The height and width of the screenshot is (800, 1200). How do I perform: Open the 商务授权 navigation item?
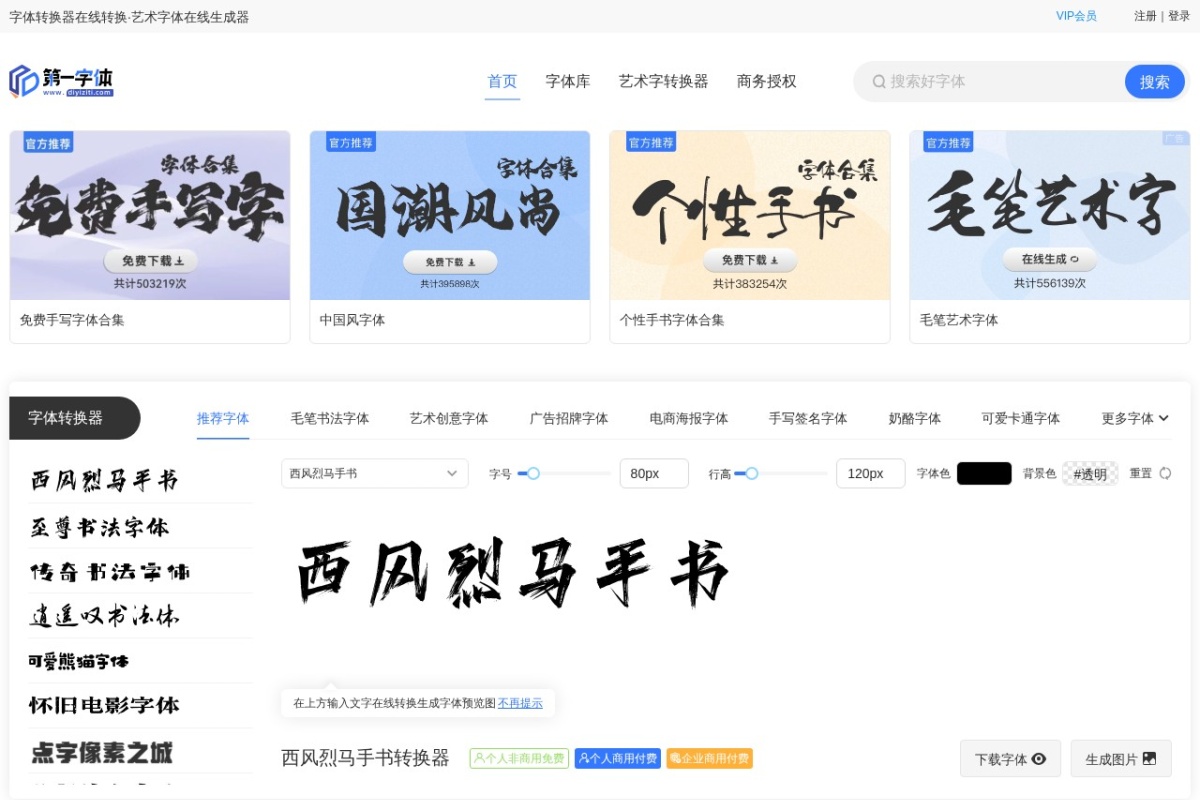[x=767, y=82]
